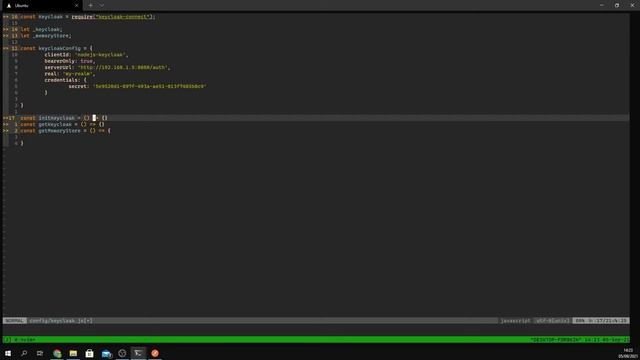Click the realm 'my-realm' line
This screenshot has height=360, width=640.
tap(70, 74)
